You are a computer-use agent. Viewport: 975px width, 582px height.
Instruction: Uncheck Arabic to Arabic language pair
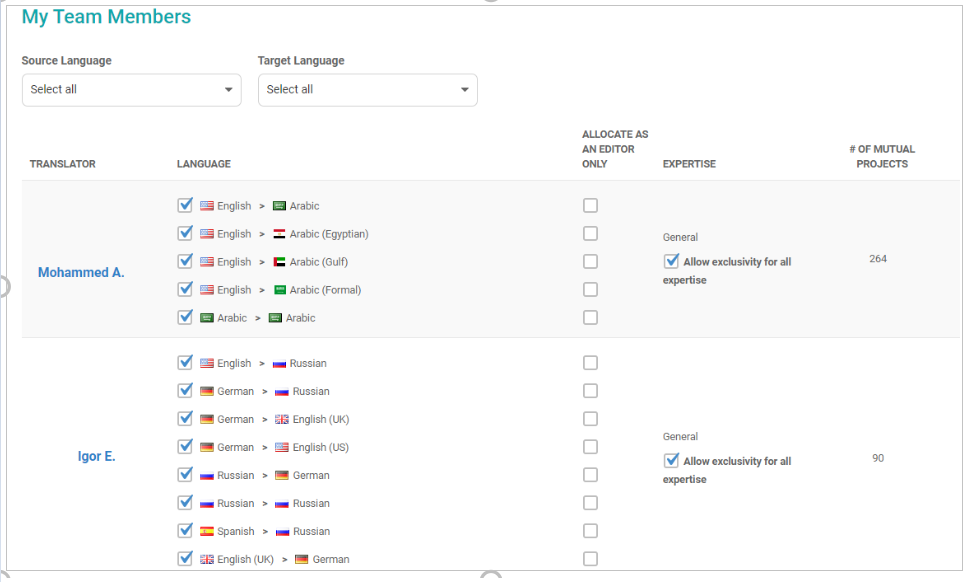[185, 317]
